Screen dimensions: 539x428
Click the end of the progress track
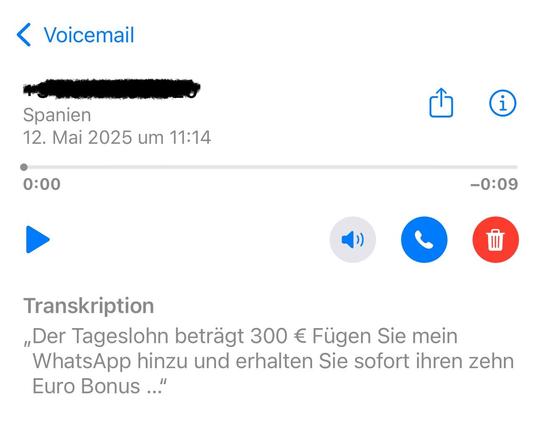516,167
